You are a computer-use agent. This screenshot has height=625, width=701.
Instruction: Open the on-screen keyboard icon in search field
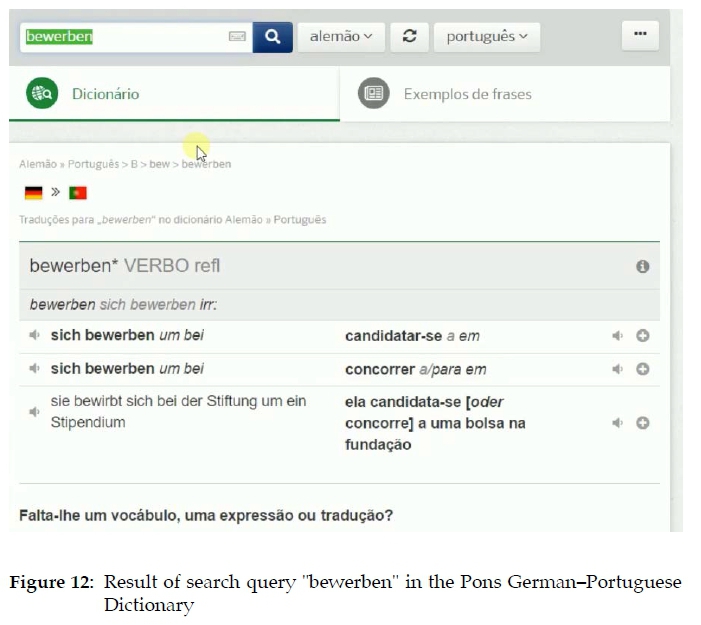(x=237, y=37)
